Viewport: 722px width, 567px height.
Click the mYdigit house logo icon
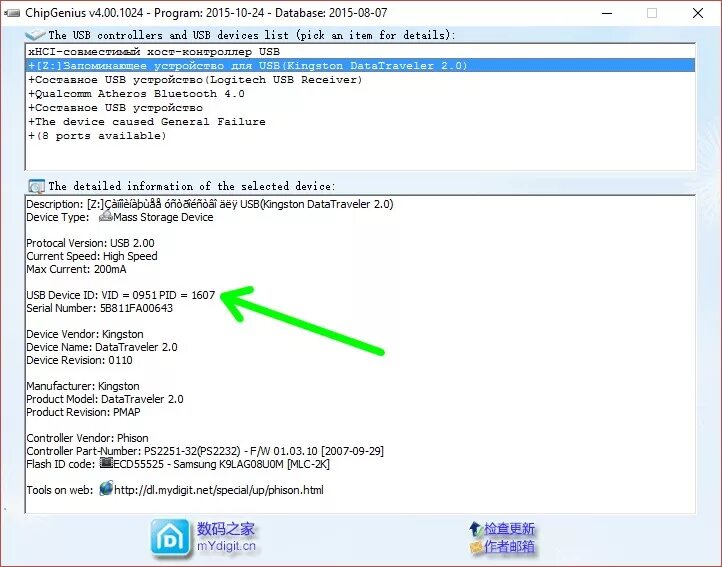[x=170, y=537]
